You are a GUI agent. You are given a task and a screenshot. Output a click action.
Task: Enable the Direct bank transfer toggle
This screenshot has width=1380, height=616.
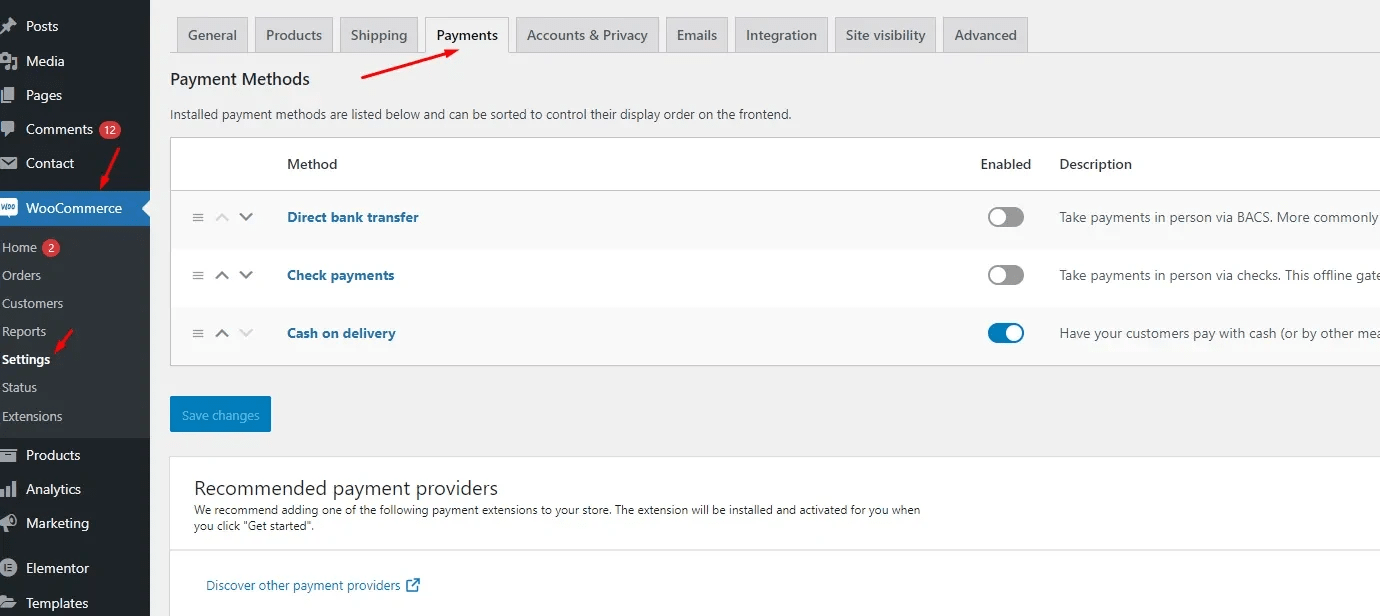pyautogui.click(x=1005, y=217)
